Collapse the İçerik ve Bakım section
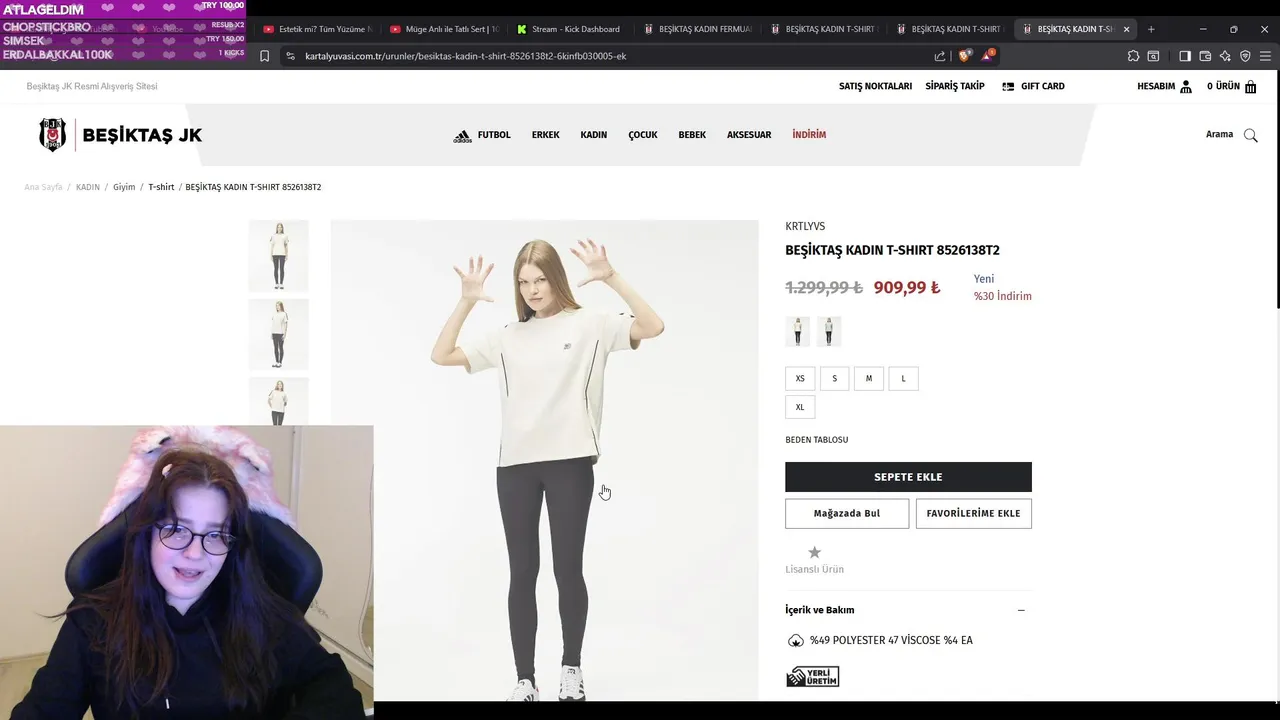This screenshot has height=720, width=1280. tap(1021, 610)
